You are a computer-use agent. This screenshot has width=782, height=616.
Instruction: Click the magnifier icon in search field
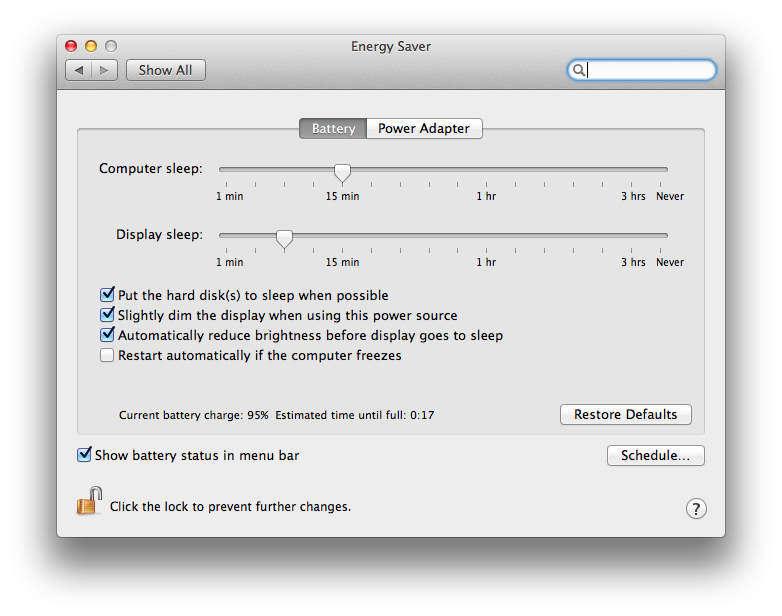click(578, 70)
